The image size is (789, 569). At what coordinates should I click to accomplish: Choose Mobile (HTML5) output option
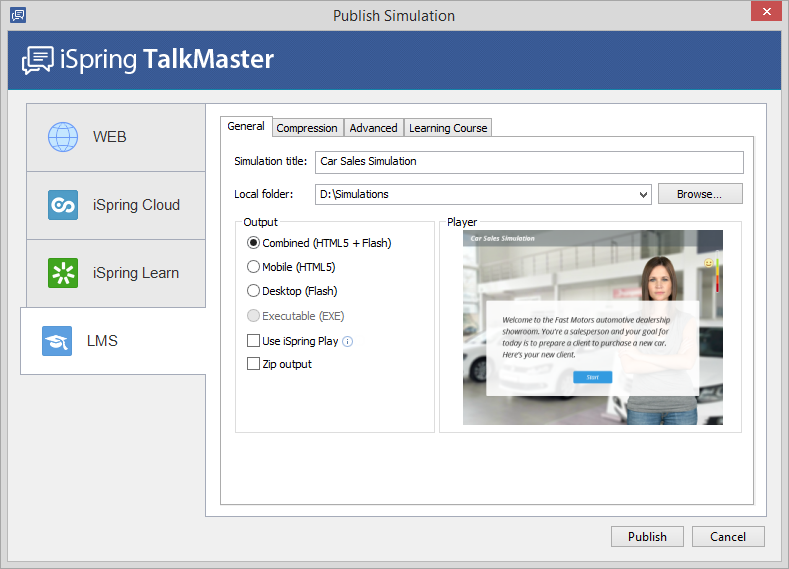[253, 267]
